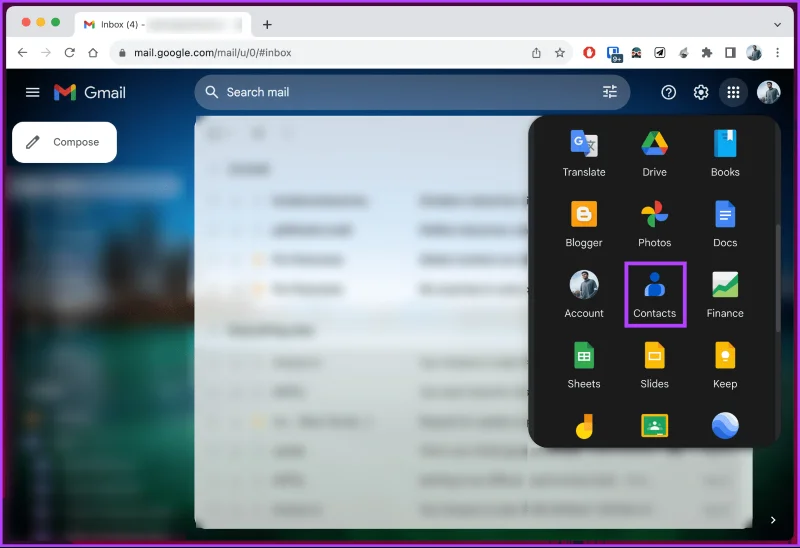
Task: Open the Extensions puzzle menu
Action: [707, 53]
